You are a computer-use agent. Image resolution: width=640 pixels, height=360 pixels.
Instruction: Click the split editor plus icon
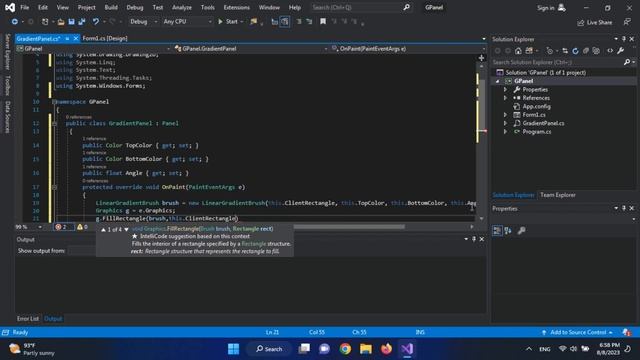[481, 58]
